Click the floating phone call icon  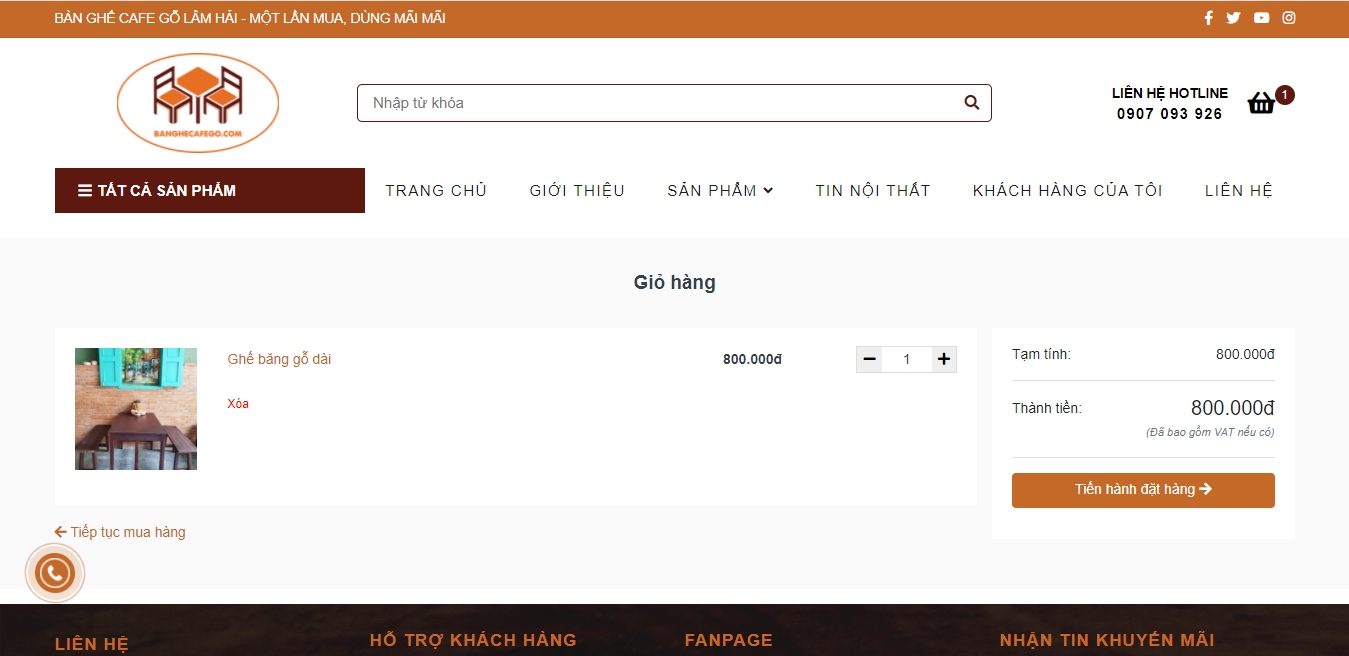point(54,573)
